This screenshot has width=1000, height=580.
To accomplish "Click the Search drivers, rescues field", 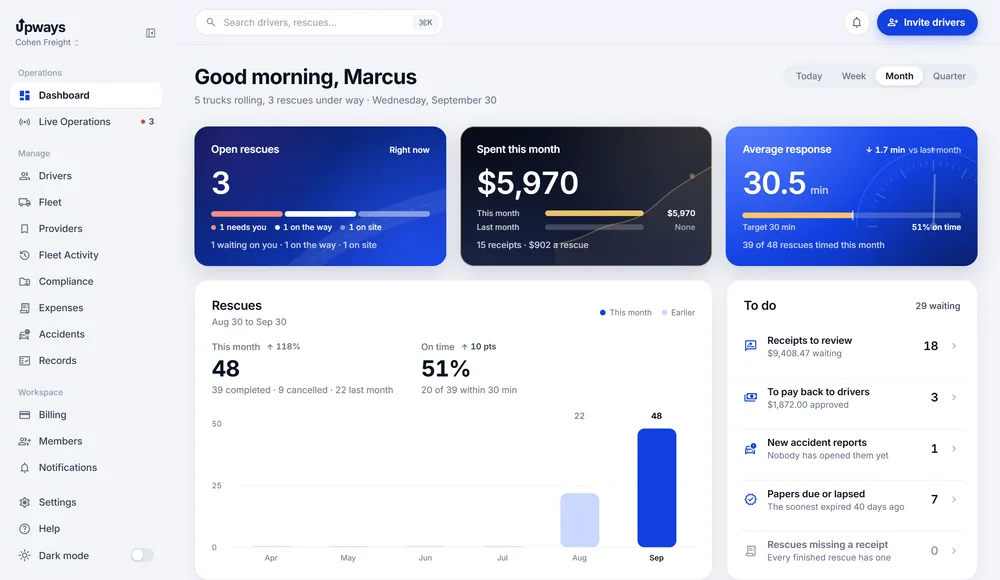I will point(319,22).
